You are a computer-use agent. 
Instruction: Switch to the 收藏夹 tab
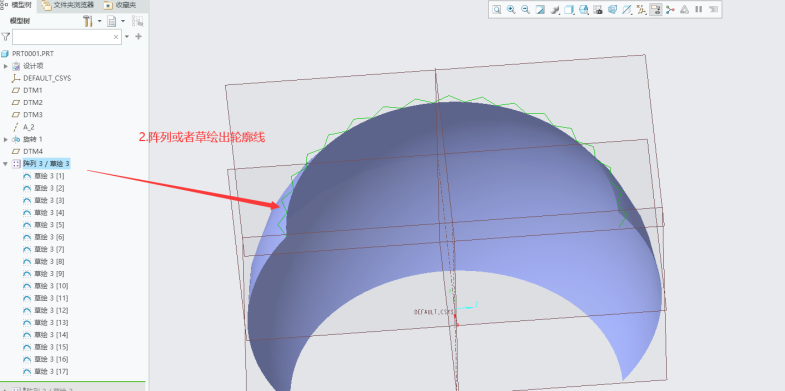coord(120,6)
